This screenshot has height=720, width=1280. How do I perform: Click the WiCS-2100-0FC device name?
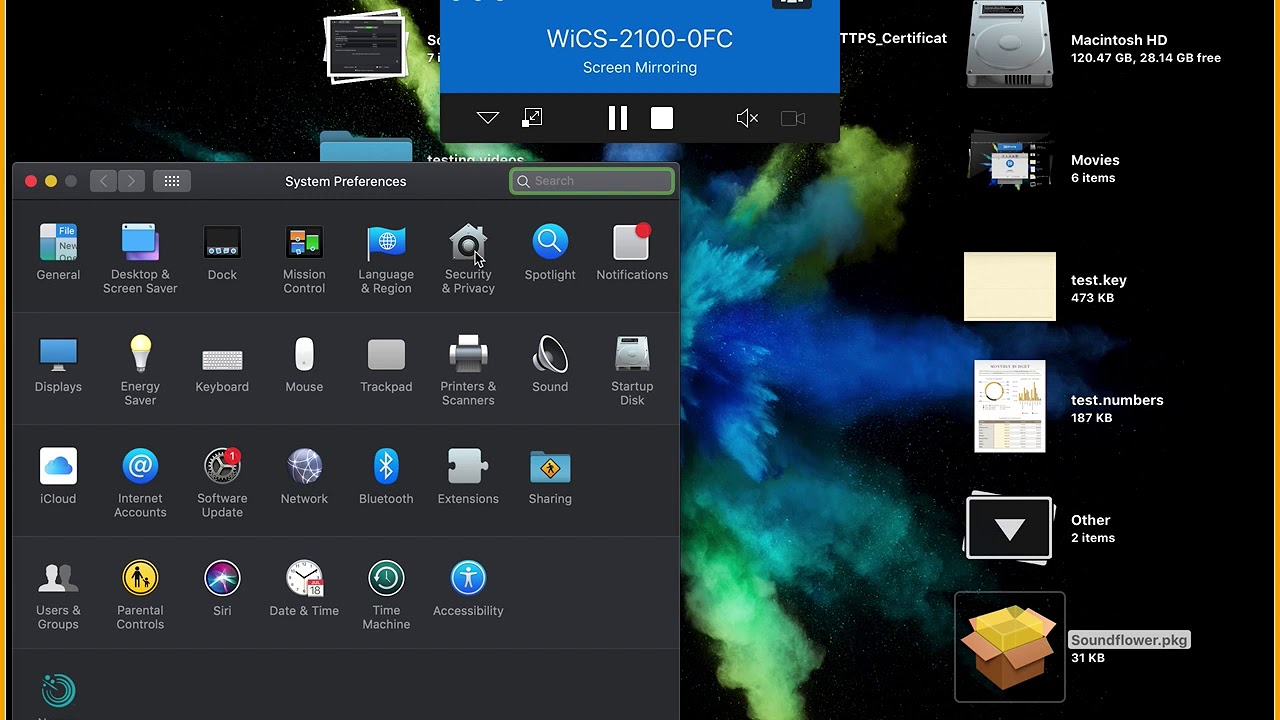click(x=640, y=39)
